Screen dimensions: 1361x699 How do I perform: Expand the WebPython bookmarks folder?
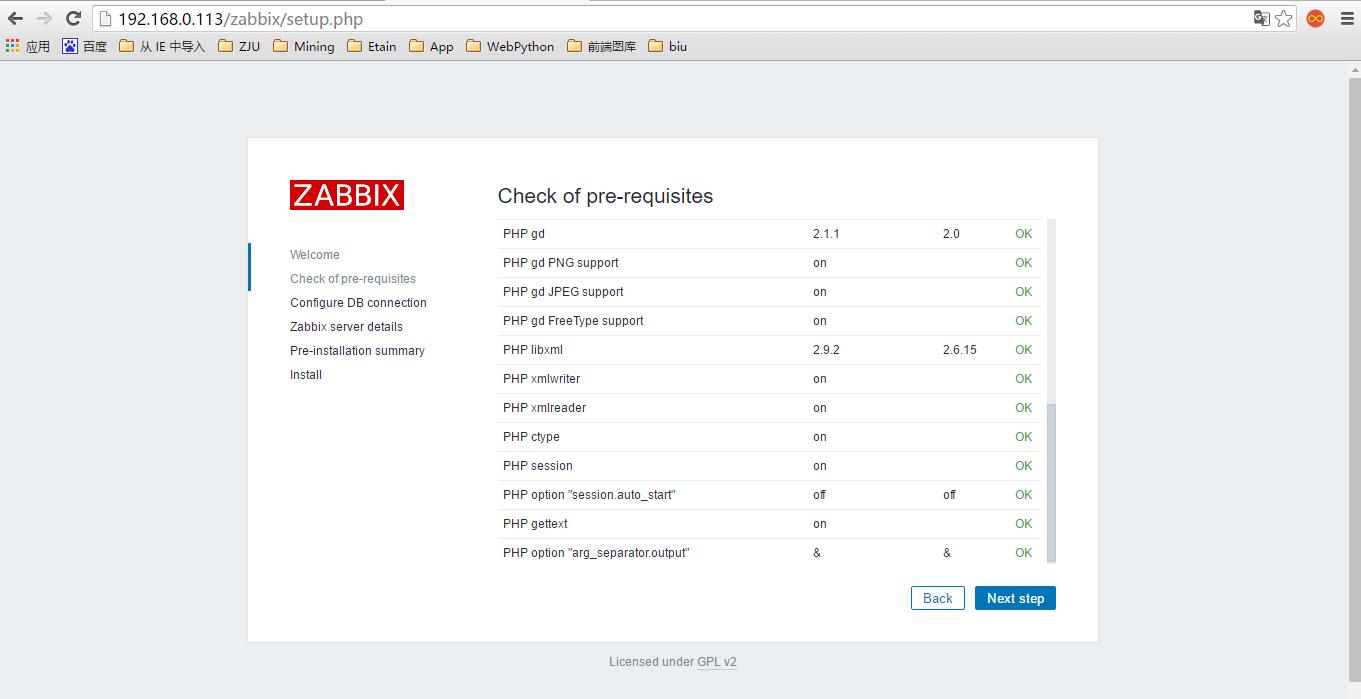pos(509,46)
